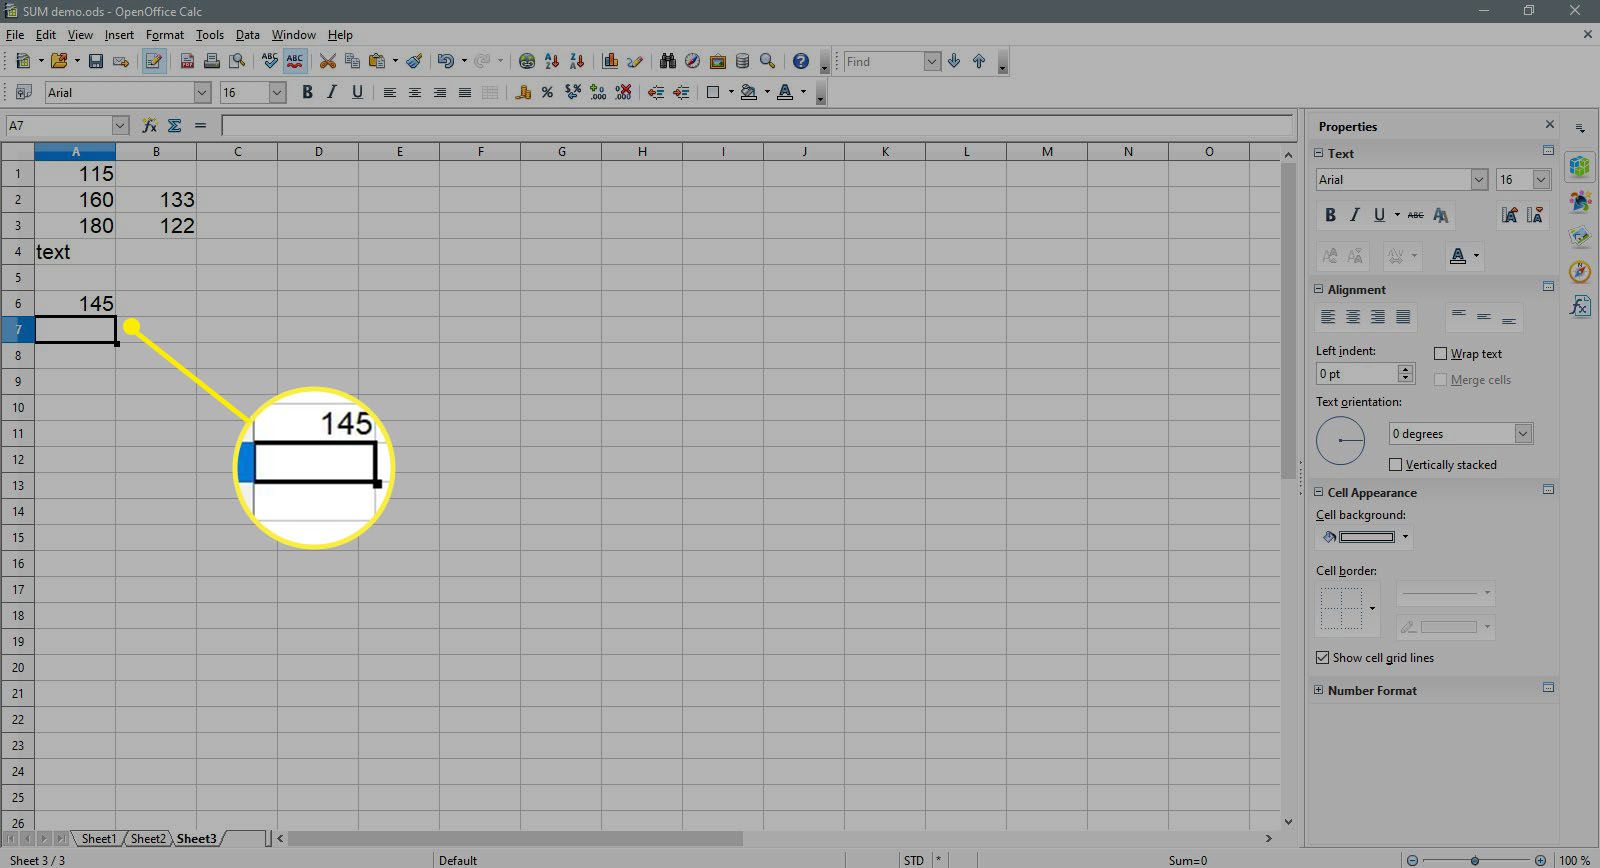Toggle AutoSpellcheck red-underline ABC icon

294,62
